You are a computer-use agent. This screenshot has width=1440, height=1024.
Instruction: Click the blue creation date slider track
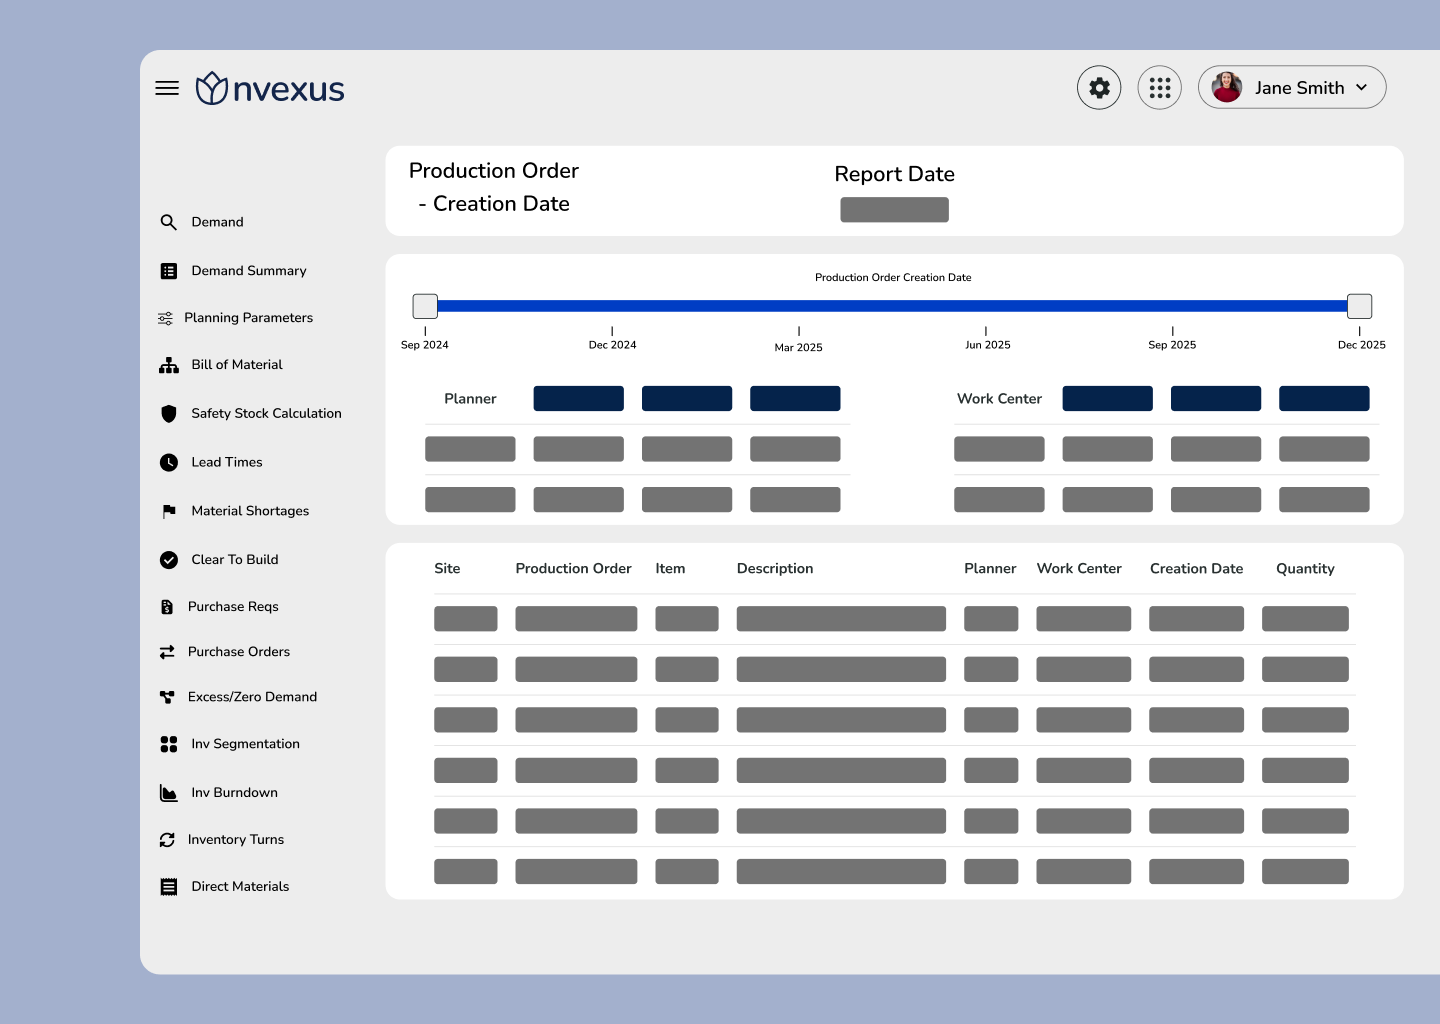pos(892,306)
